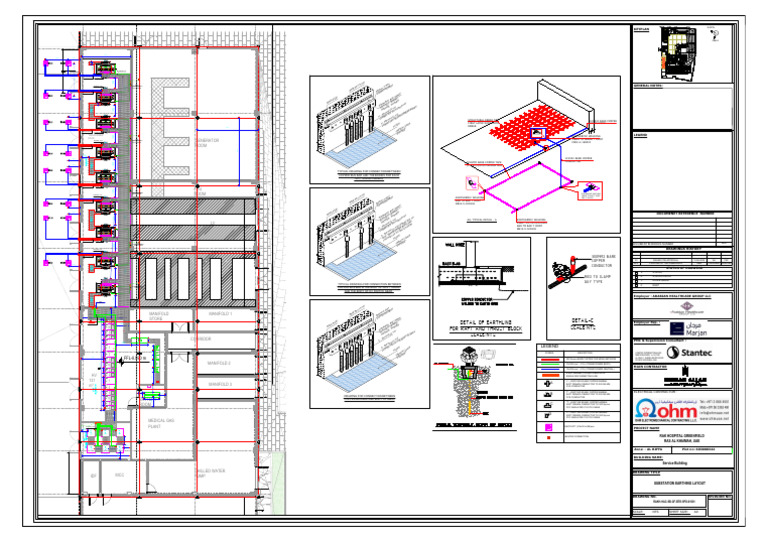Viewport: 768px width, 542px height.
Task: Click the Marjan logo
Action: (688, 329)
